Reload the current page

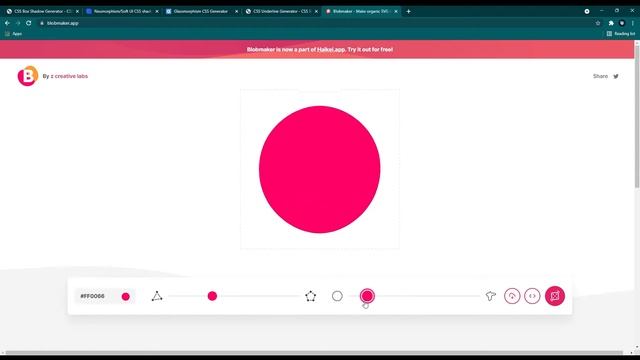pyautogui.click(x=29, y=23)
